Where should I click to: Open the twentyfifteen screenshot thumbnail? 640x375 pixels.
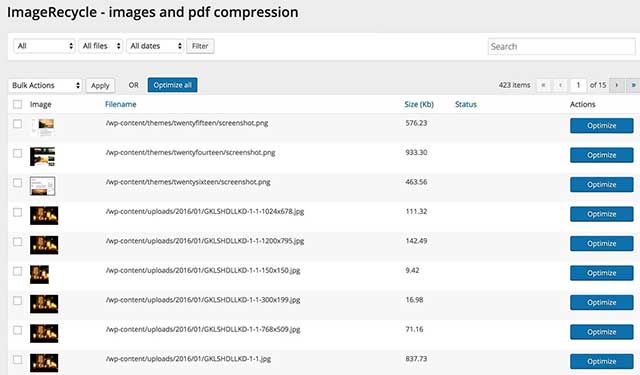click(43, 128)
